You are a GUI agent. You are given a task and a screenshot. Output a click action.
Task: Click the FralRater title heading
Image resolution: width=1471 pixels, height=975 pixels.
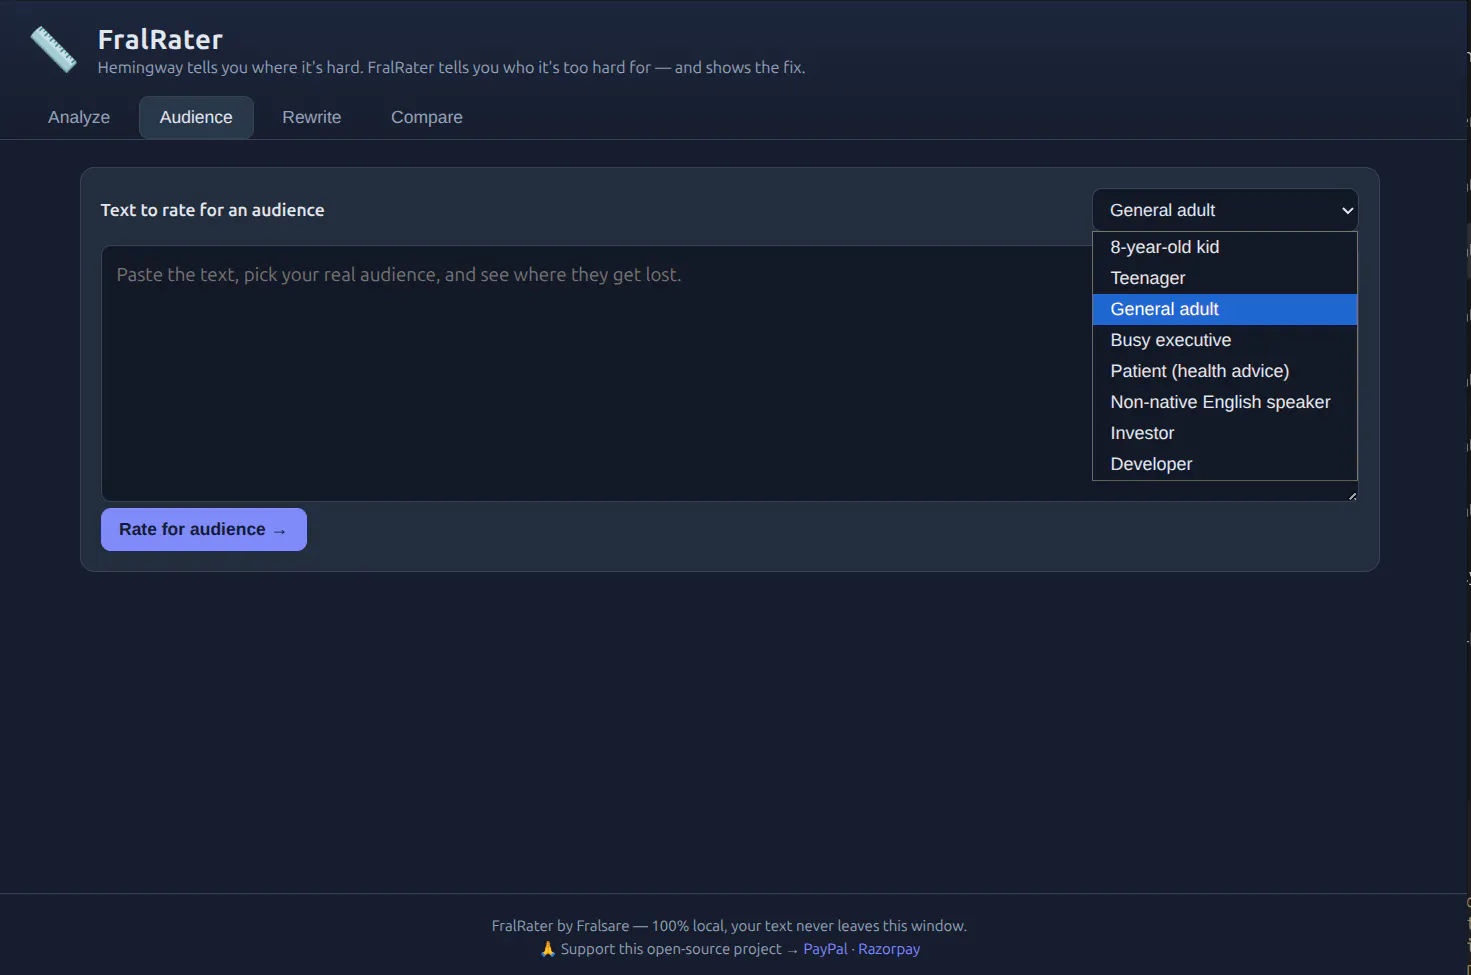(x=160, y=39)
